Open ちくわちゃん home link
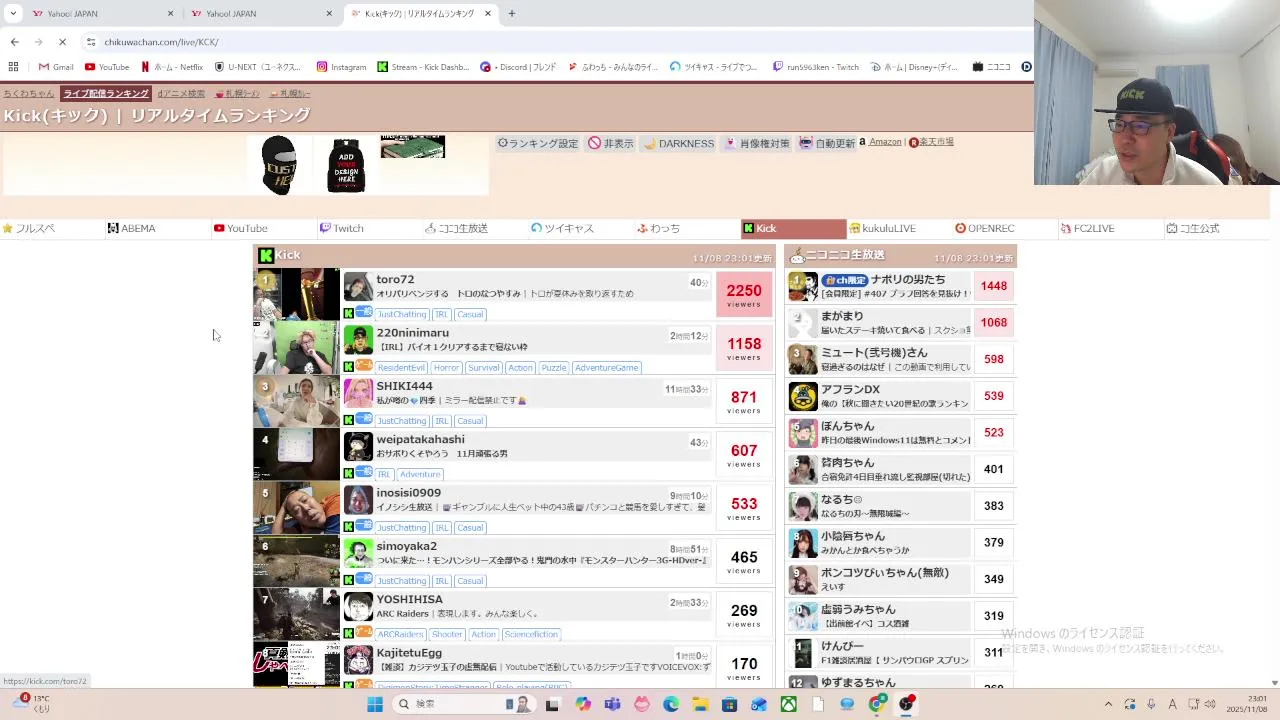This screenshot has width=1280, height=720. (x=28, y=93)
